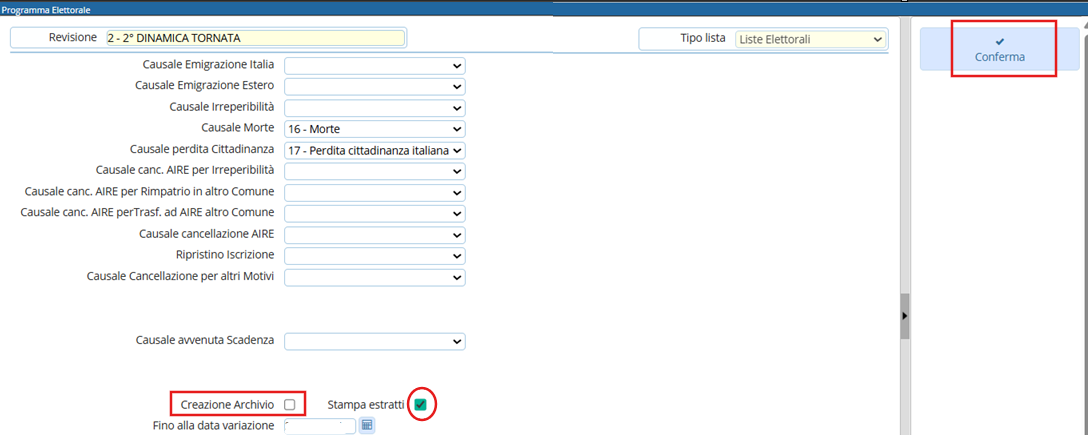Click the Fino alla data variazione date field
The image size is (1088, 447).
coord(319,426)
